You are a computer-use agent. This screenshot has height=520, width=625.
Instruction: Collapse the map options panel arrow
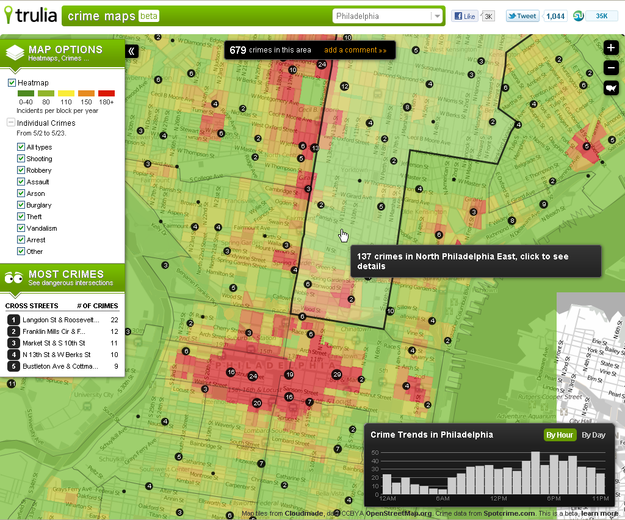tap(132, 51)
